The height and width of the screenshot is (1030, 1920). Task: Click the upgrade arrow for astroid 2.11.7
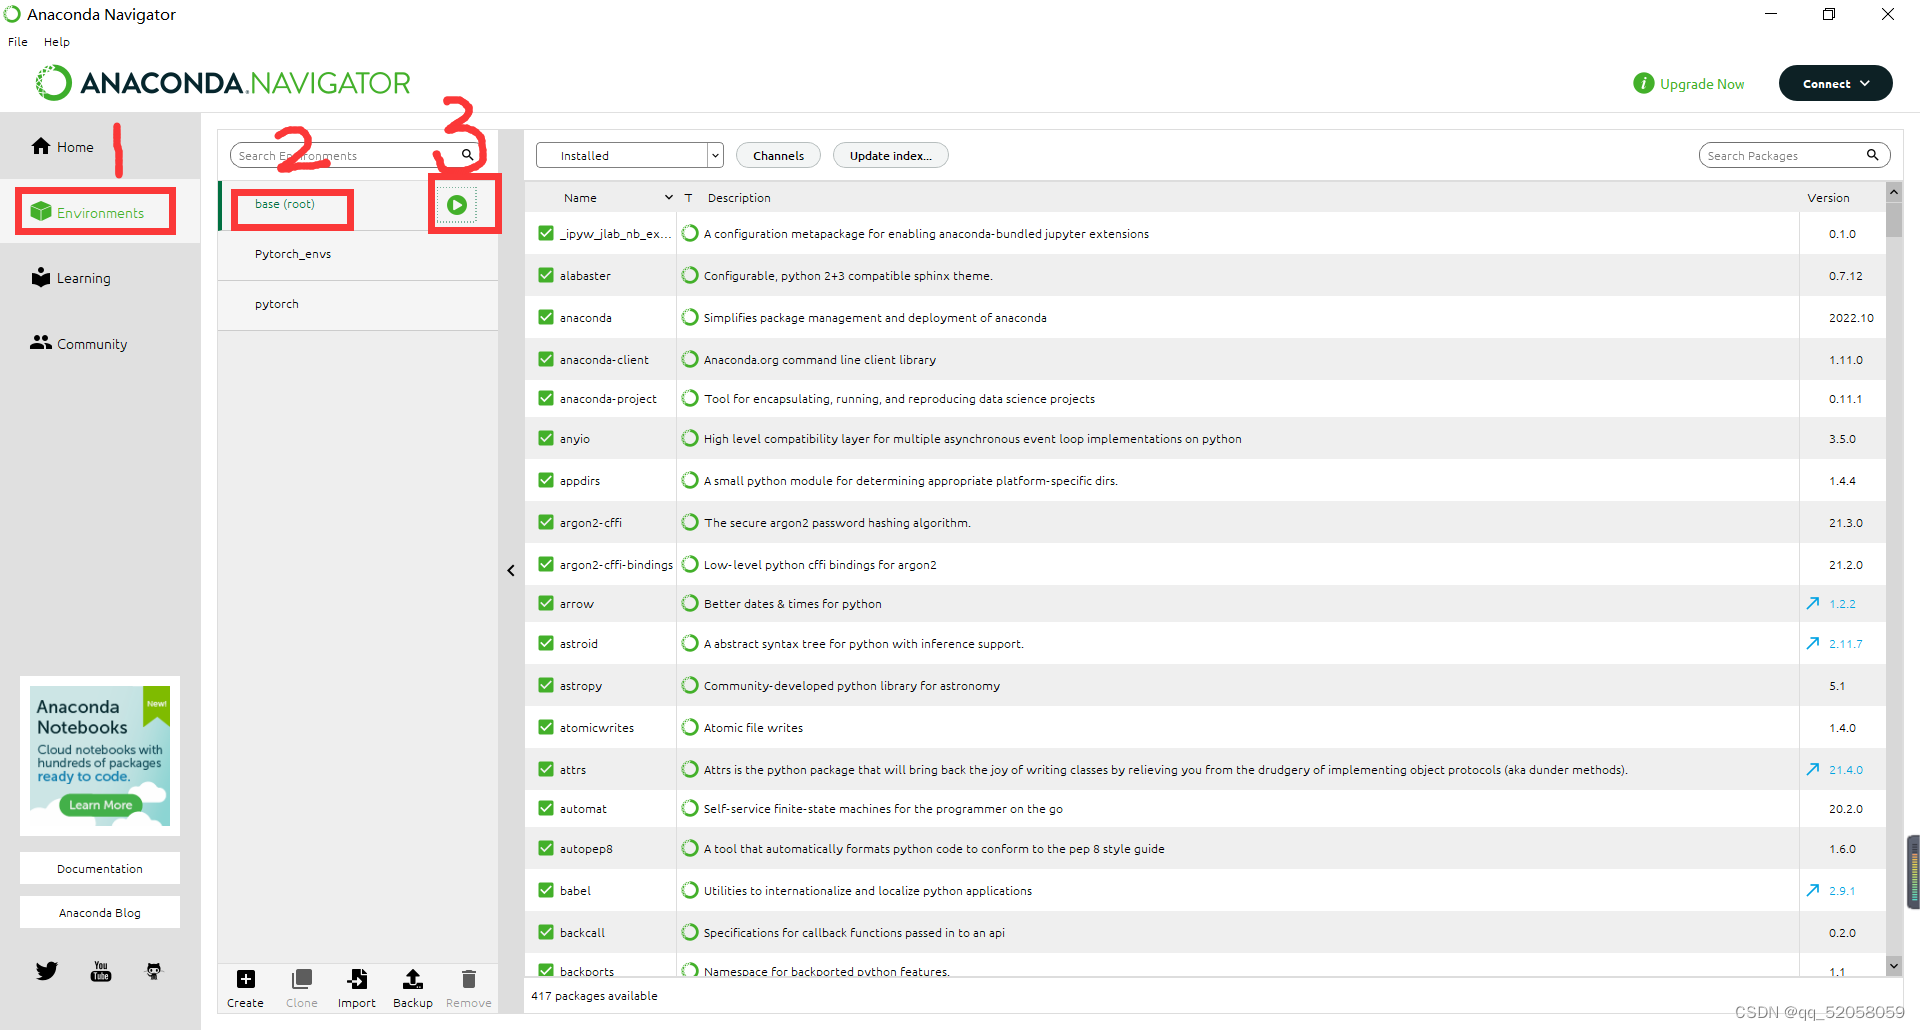click(x=1813, y=643)
